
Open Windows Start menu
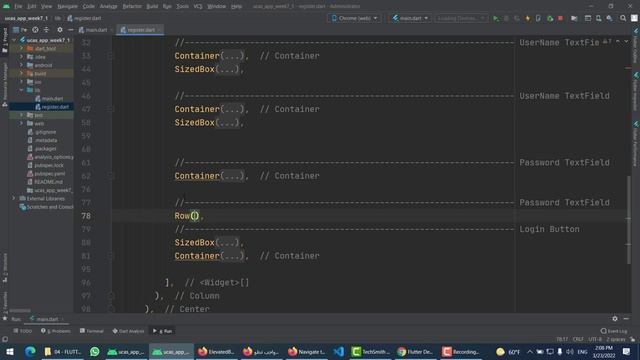tap(10, 351)
